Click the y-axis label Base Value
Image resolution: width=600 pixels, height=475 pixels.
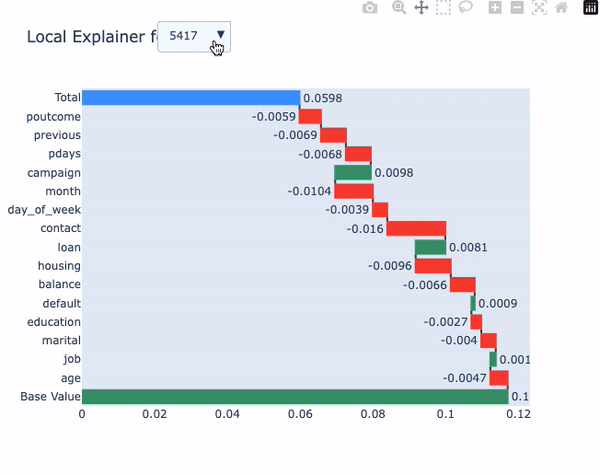tap(51, 397)
